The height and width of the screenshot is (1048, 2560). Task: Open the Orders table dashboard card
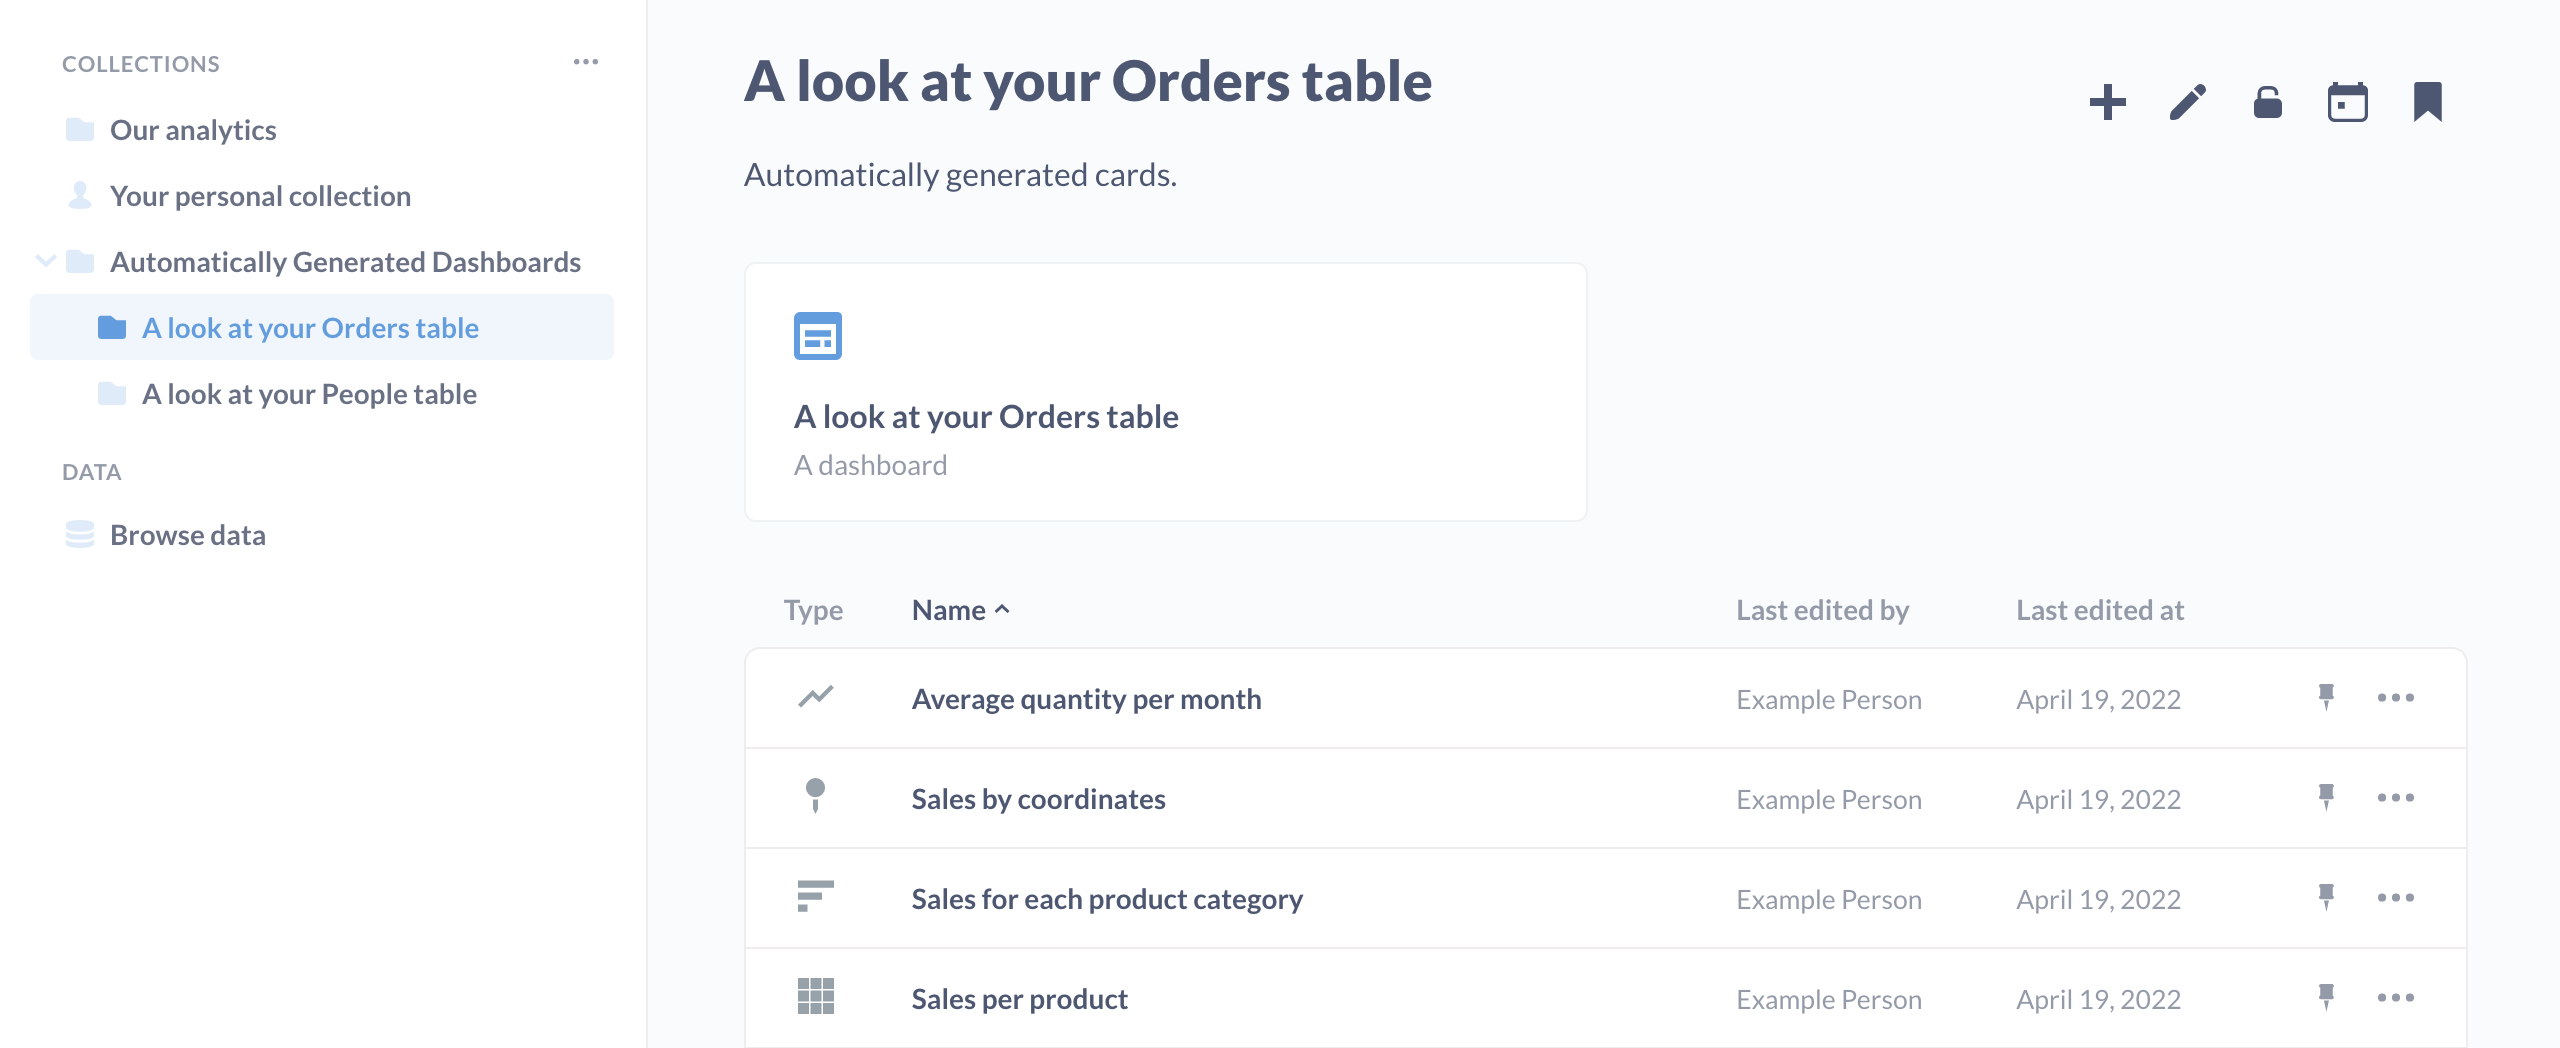1165,392
